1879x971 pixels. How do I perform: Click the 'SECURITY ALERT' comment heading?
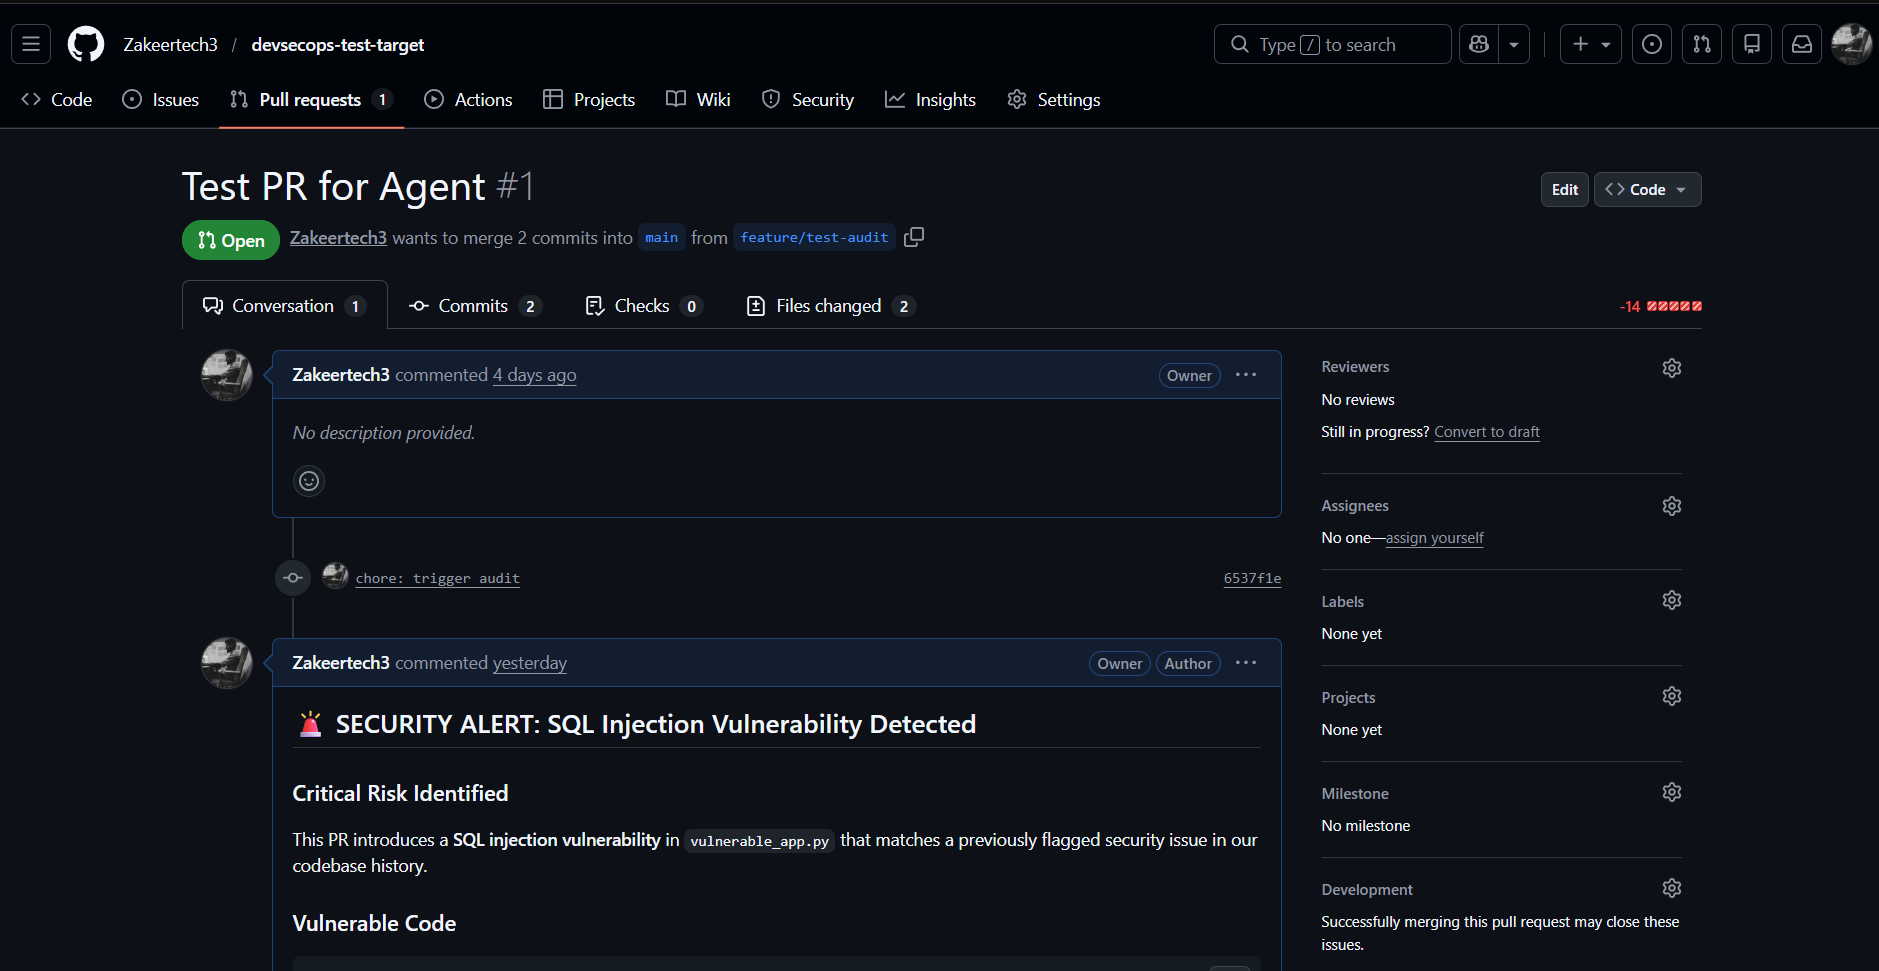click(636, 724)
